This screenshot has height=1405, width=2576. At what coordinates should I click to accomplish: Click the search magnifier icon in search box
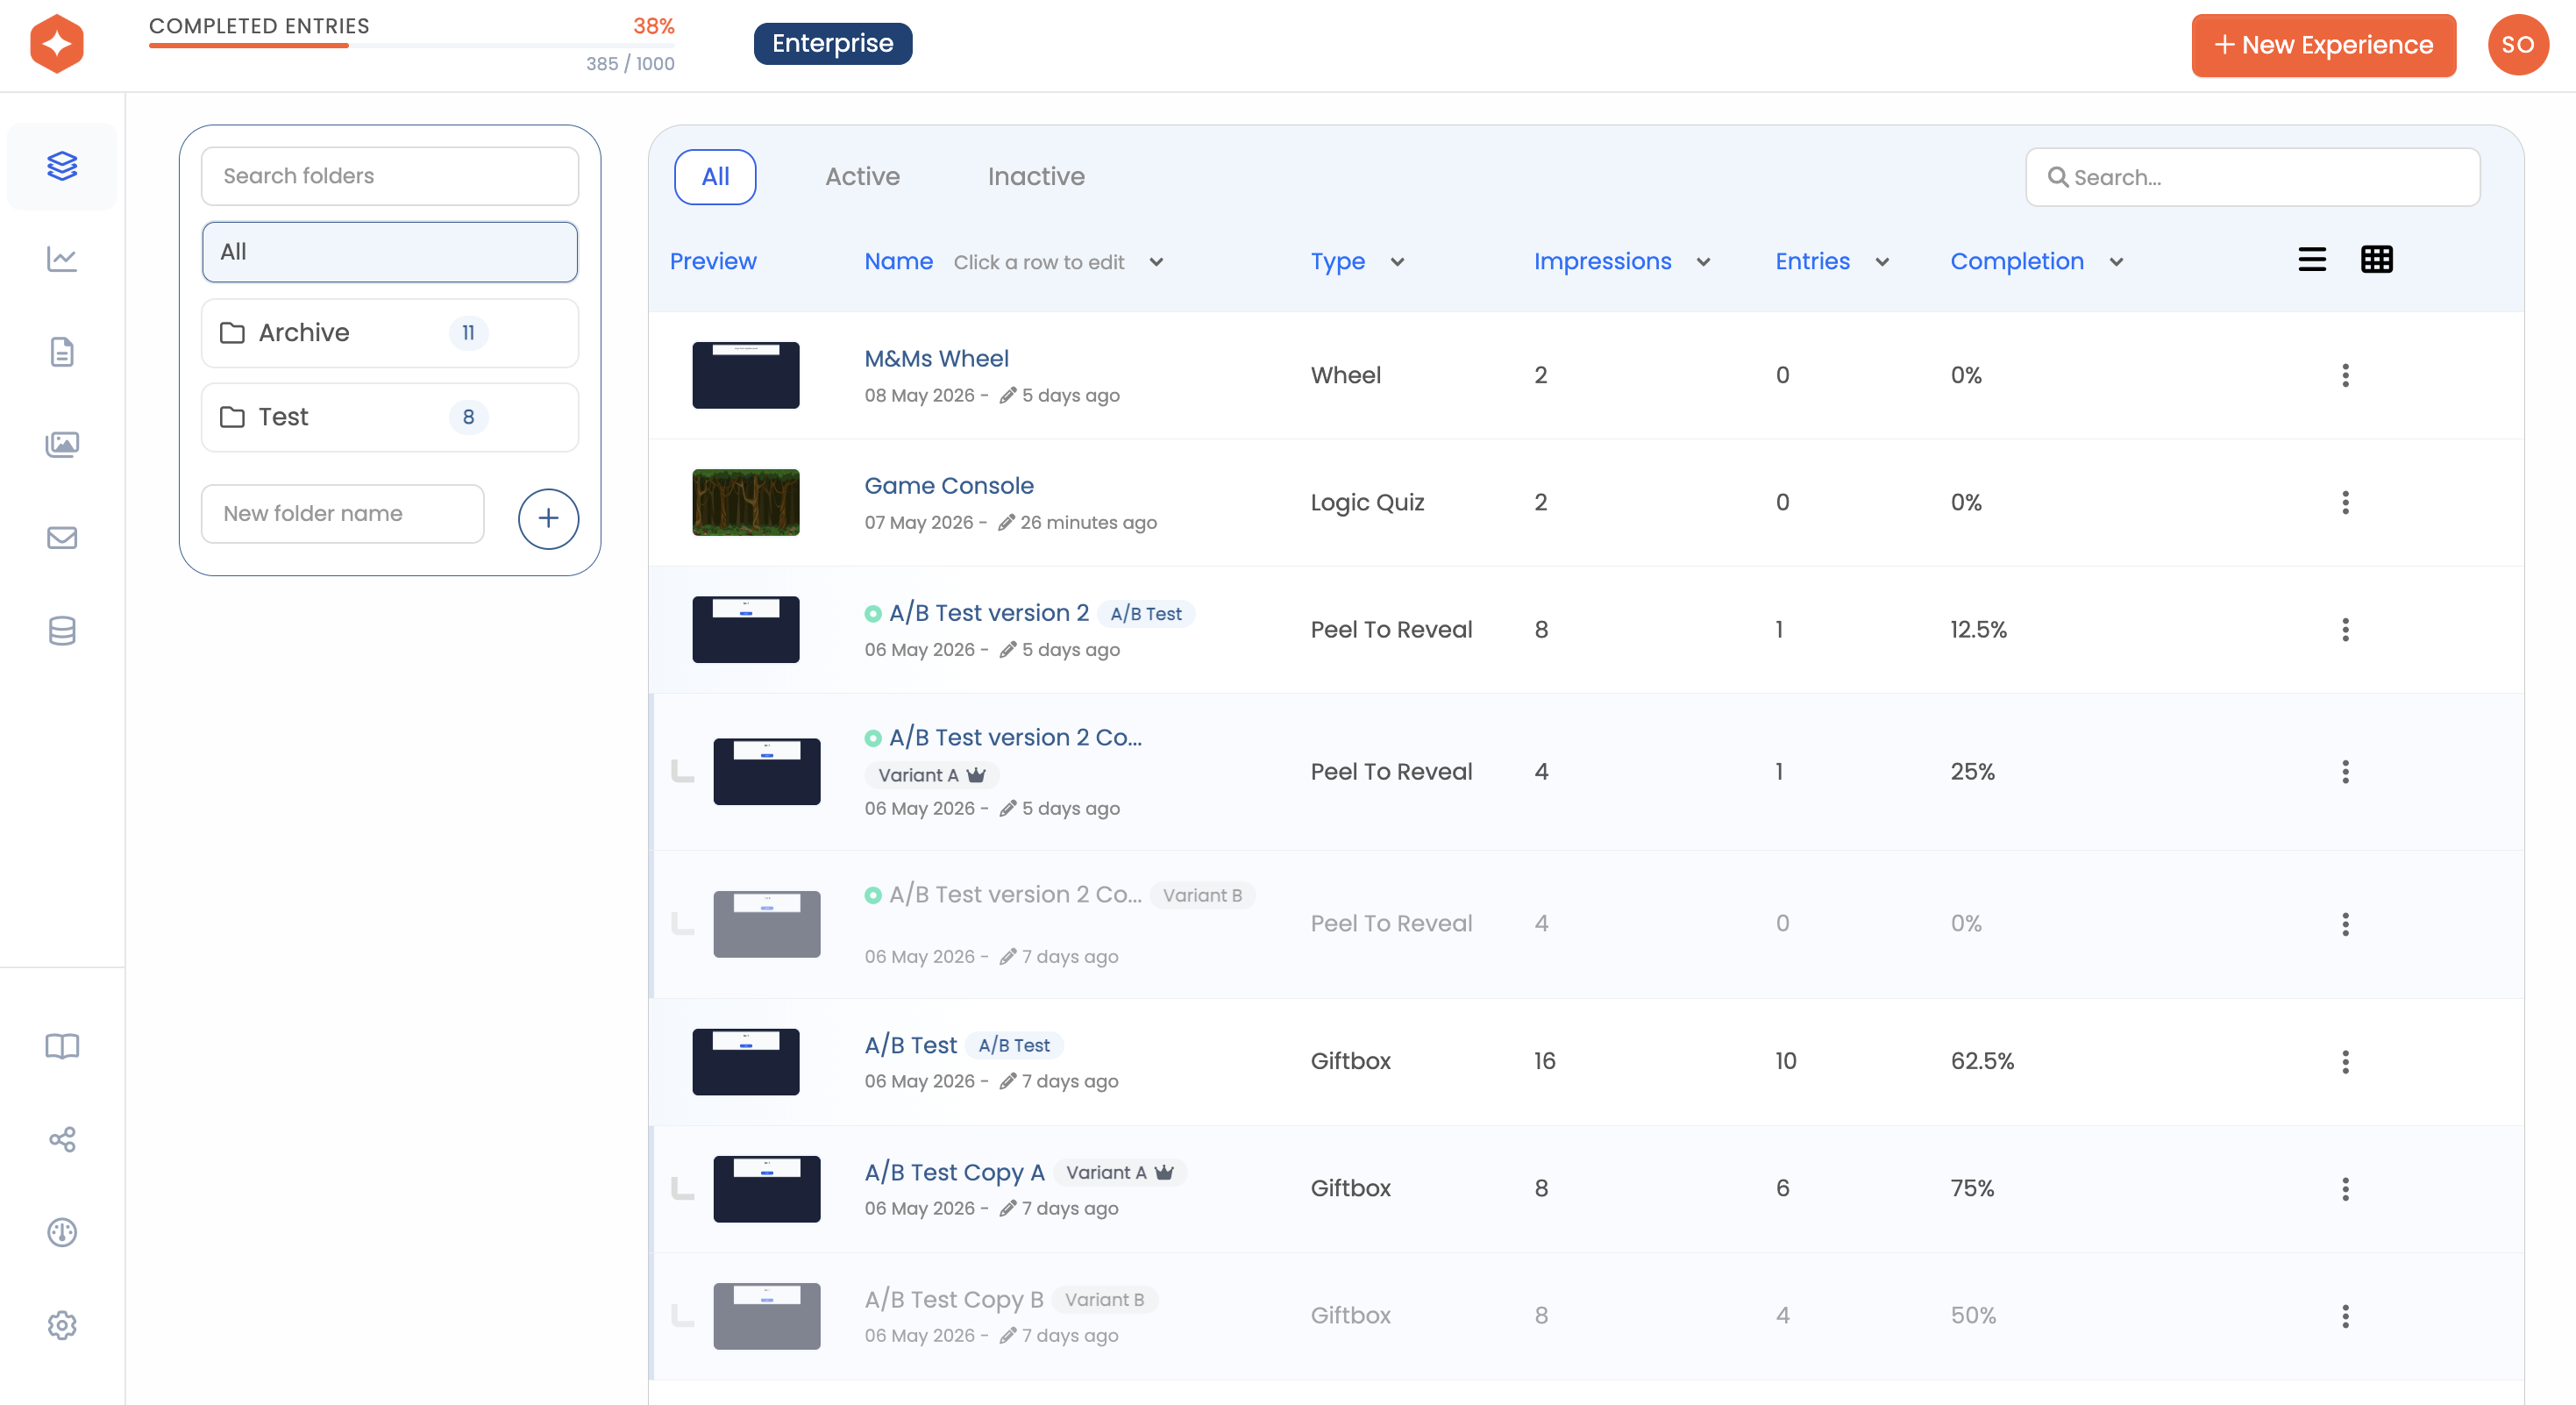tap(2057, 177)
